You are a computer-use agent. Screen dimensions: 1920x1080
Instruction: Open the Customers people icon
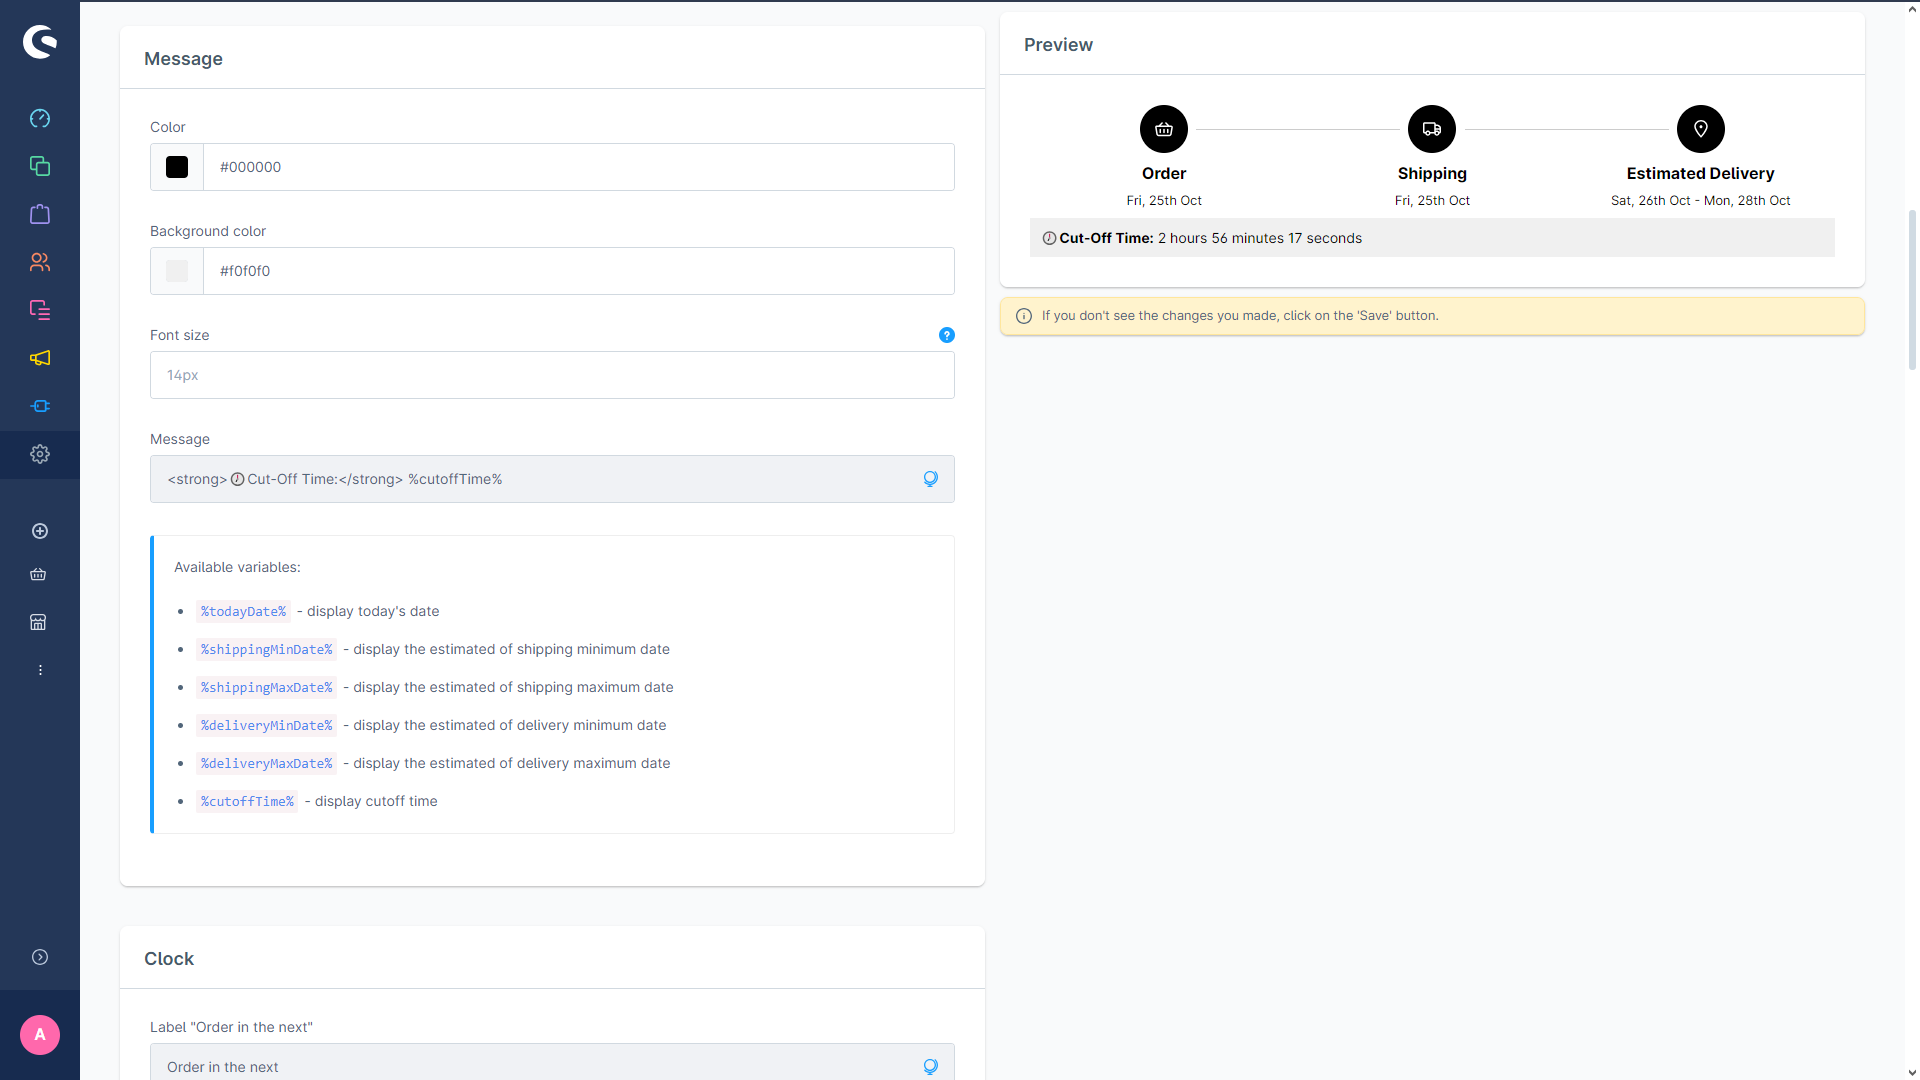tap(40, 262)
